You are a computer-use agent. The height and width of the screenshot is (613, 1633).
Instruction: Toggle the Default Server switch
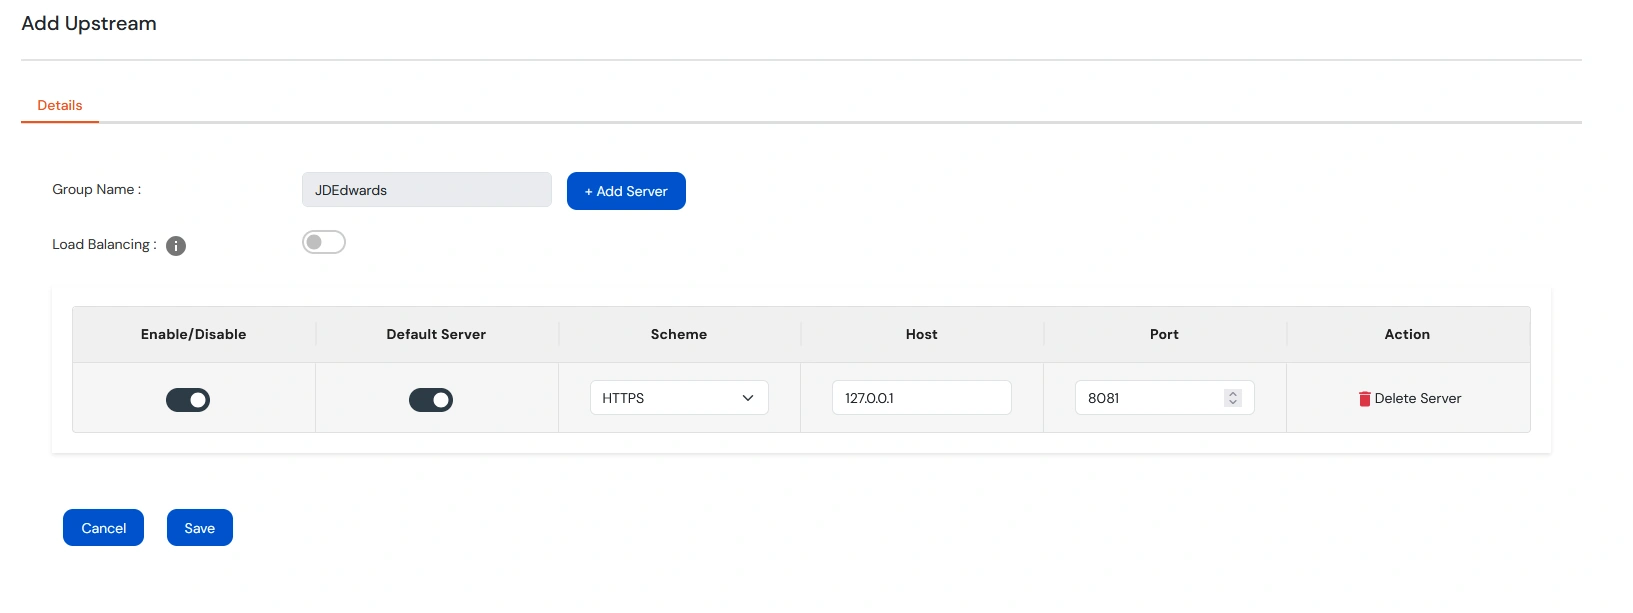(x=431, y=400)
